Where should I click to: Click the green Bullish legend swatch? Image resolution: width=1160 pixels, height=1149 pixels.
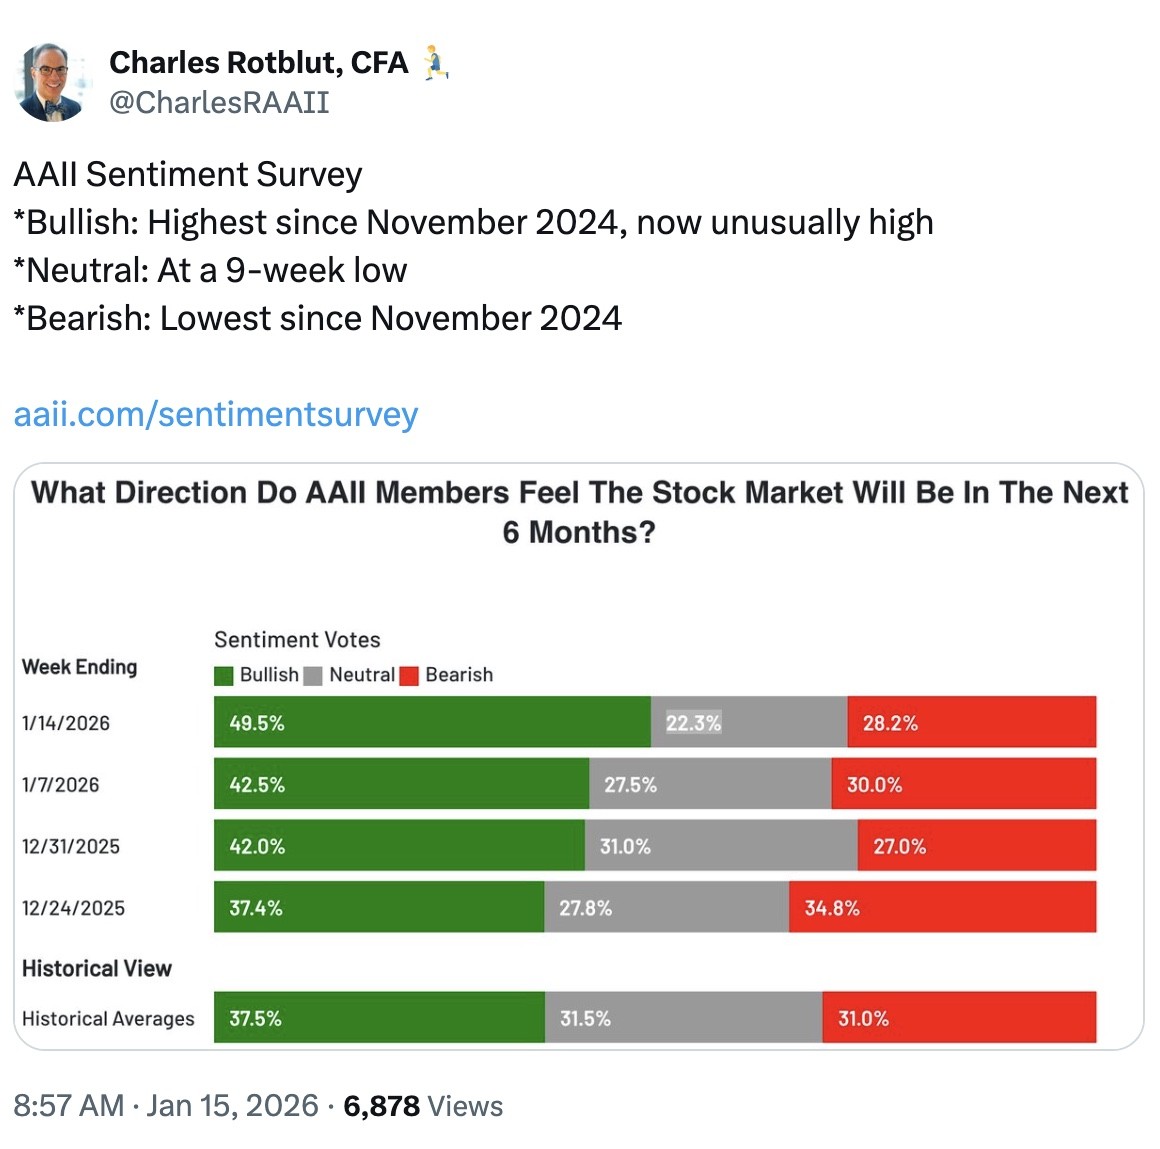click(x=224, y=676)
